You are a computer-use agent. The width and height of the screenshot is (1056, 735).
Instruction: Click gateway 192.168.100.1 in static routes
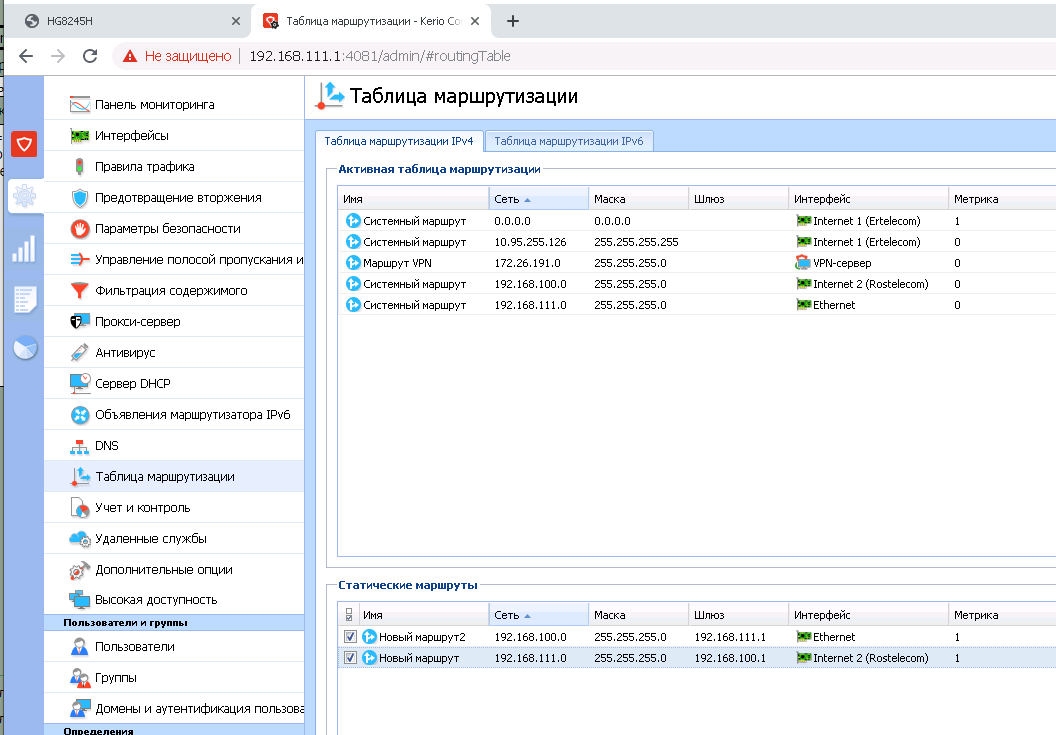click(730, 658)
